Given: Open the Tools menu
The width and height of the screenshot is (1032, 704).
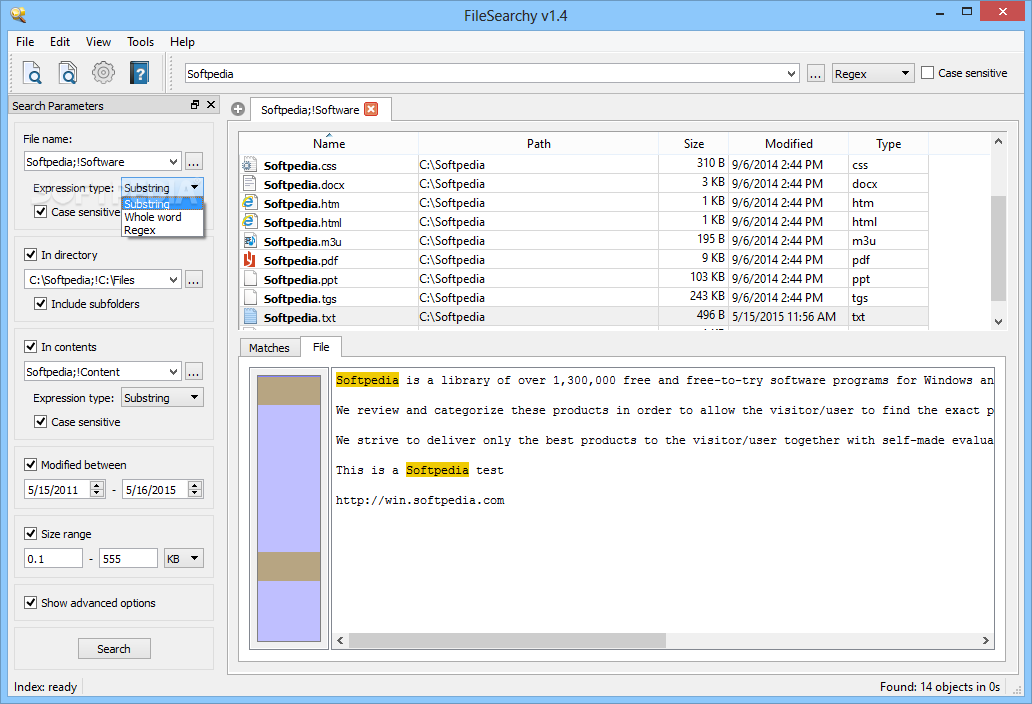Looking at the screenshot, I should point(140,41).
